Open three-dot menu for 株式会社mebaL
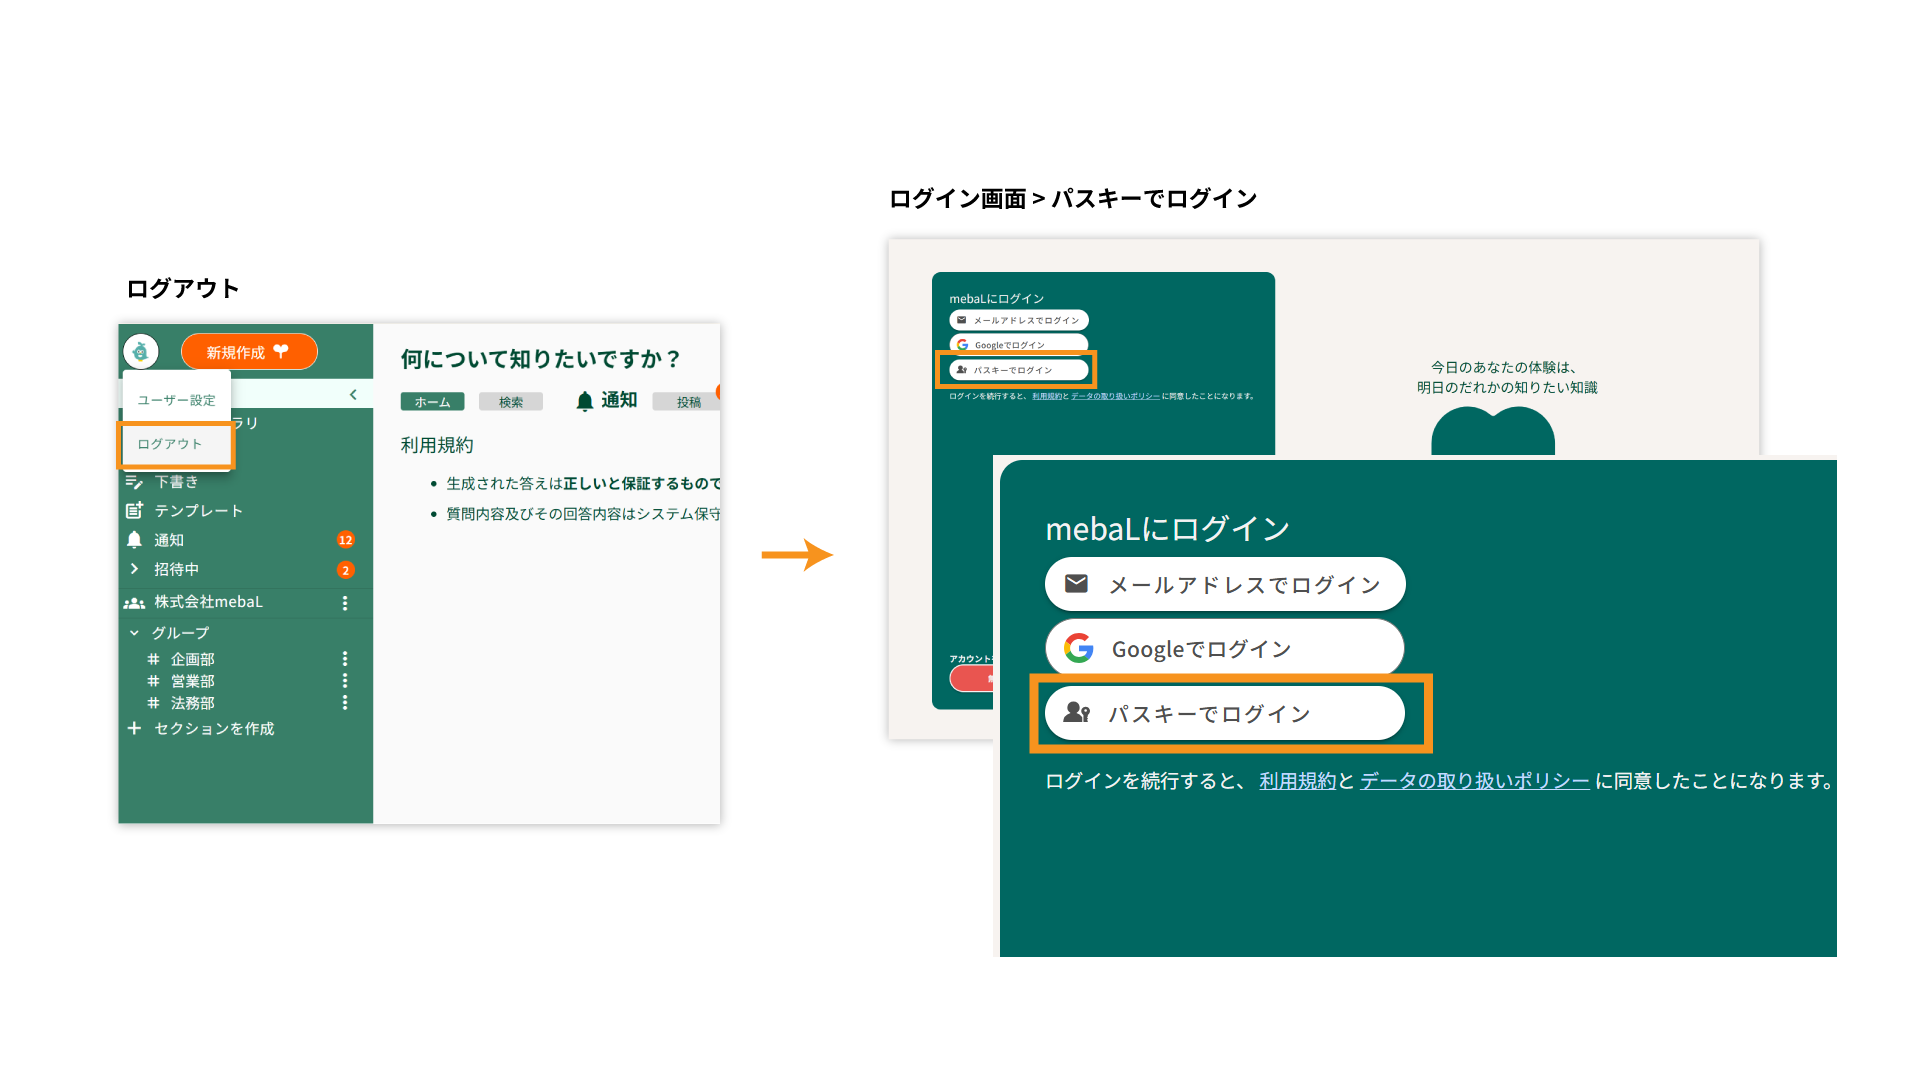 [345, 603]
